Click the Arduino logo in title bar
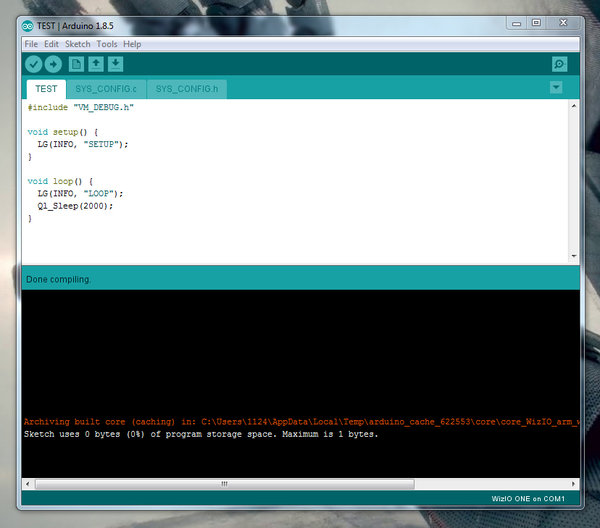Screen dimensions: 600x528 [x=28, y=26]
